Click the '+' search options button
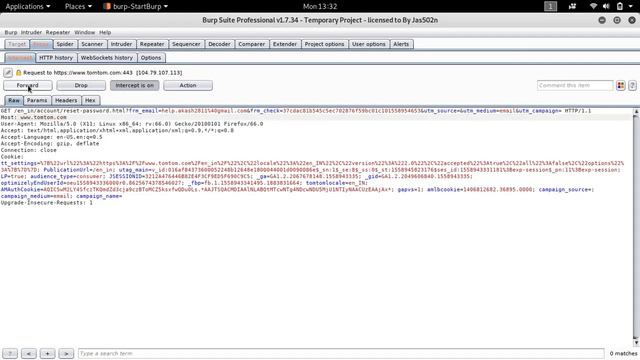 (47, 353)
